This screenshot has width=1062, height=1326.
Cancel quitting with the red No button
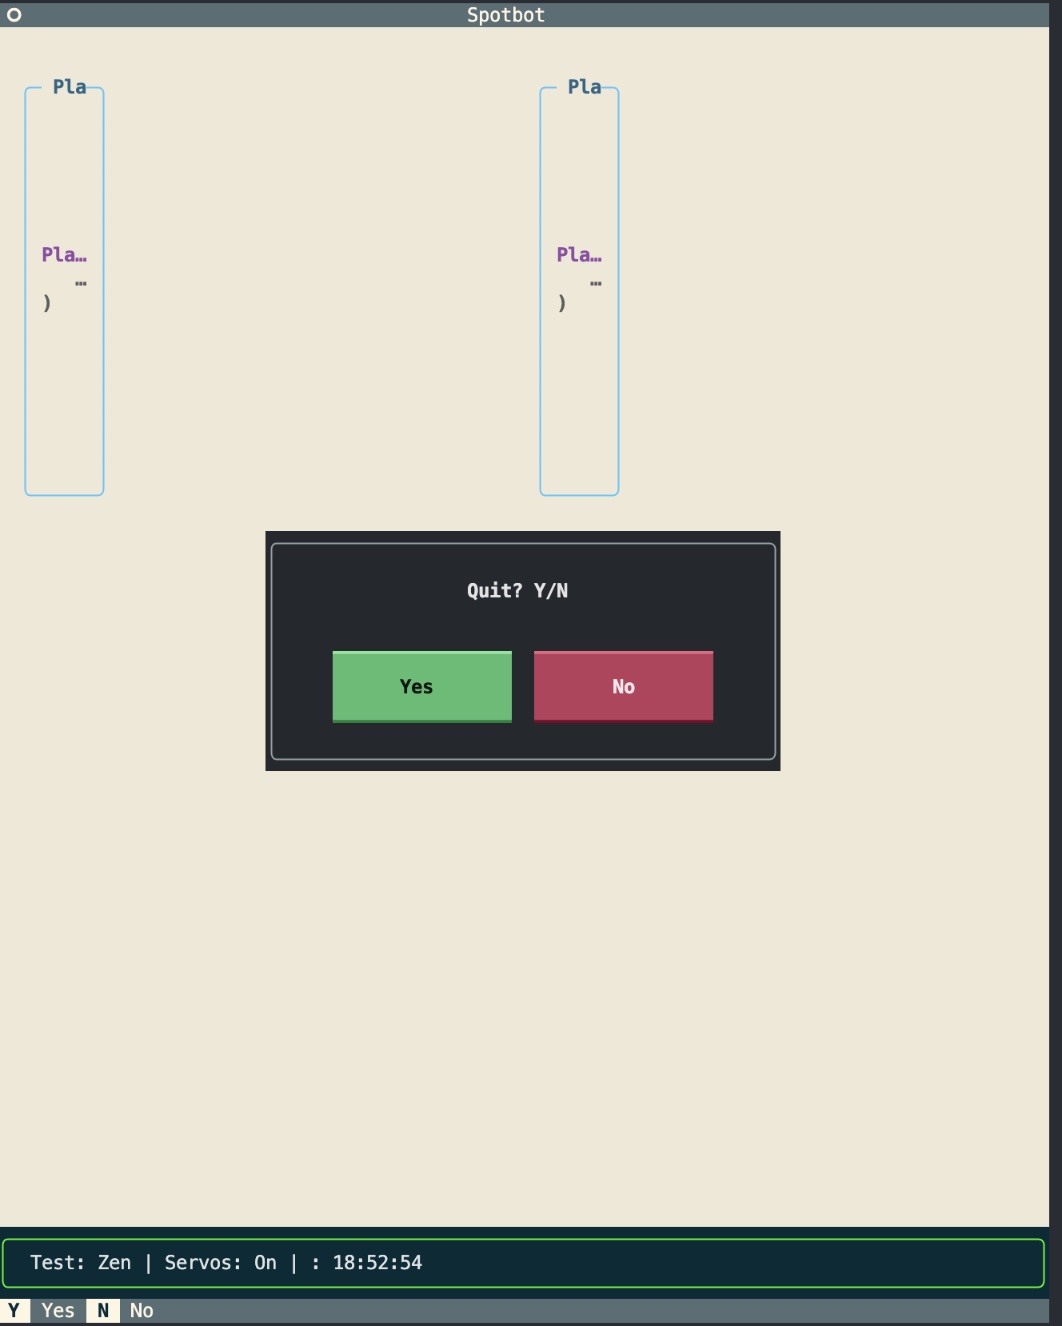coord(623,687)
